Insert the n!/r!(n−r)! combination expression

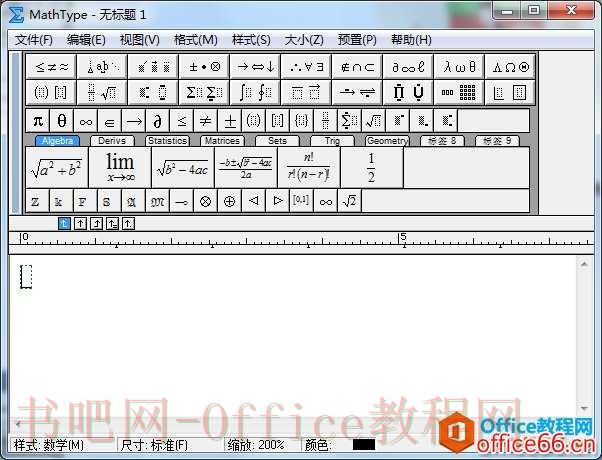[309, 167]
